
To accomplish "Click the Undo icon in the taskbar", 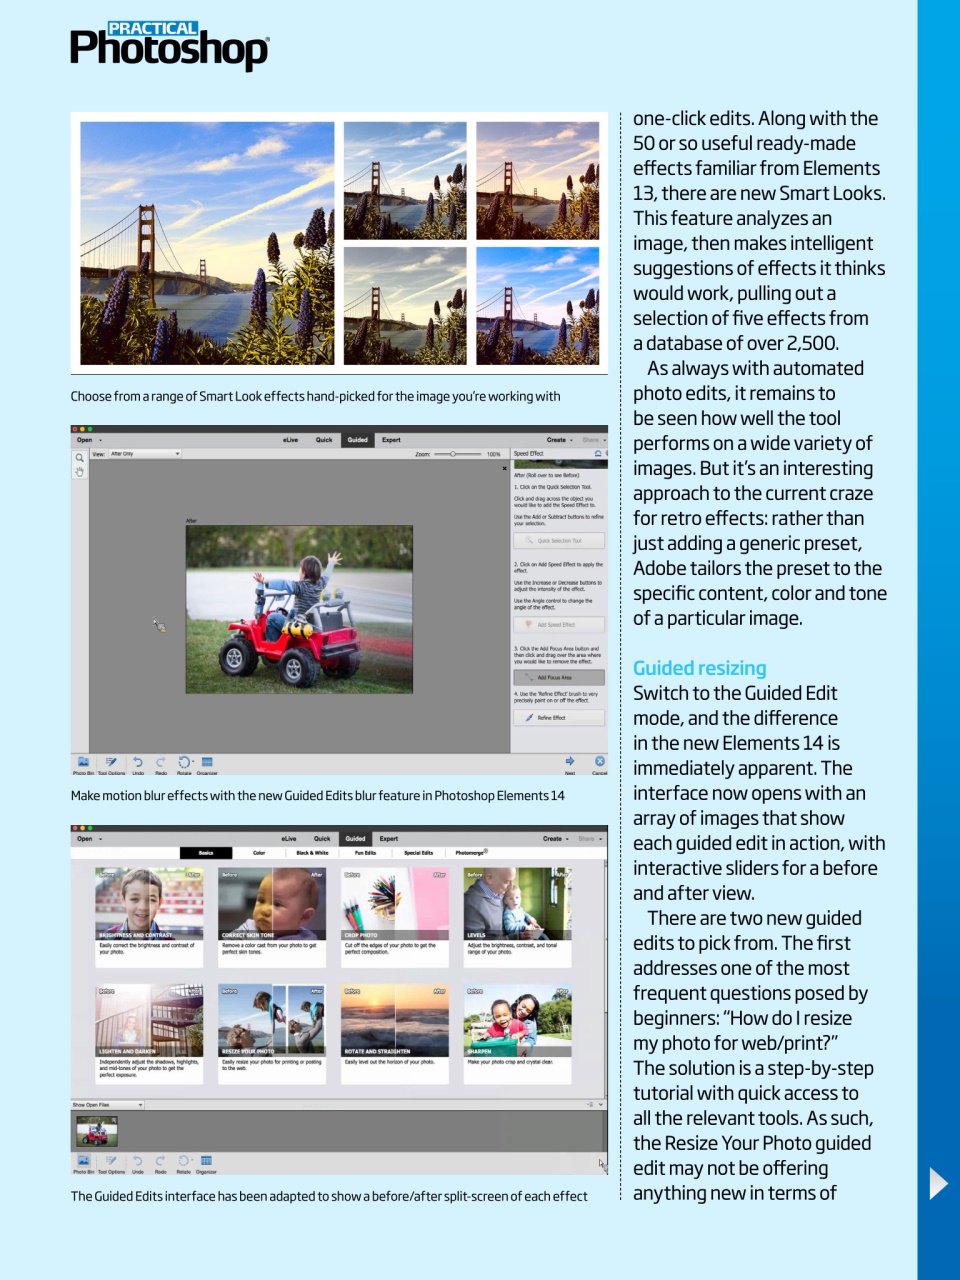I will point(137,762).
